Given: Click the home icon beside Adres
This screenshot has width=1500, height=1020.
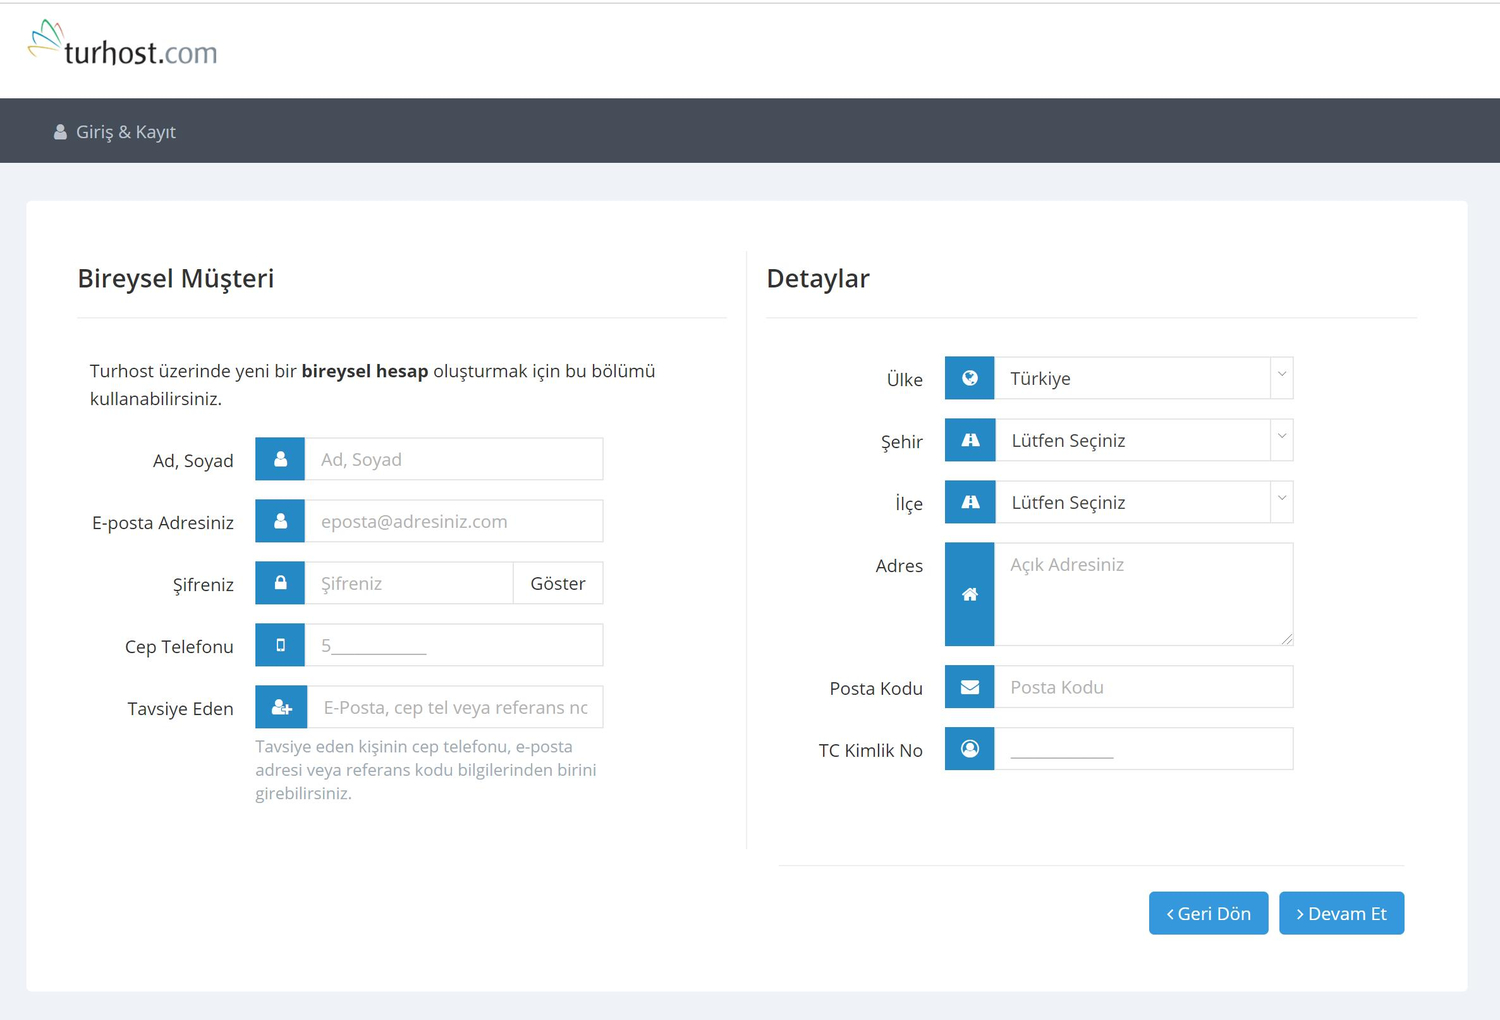Looking at the screenshot, I should coord(969,594).
